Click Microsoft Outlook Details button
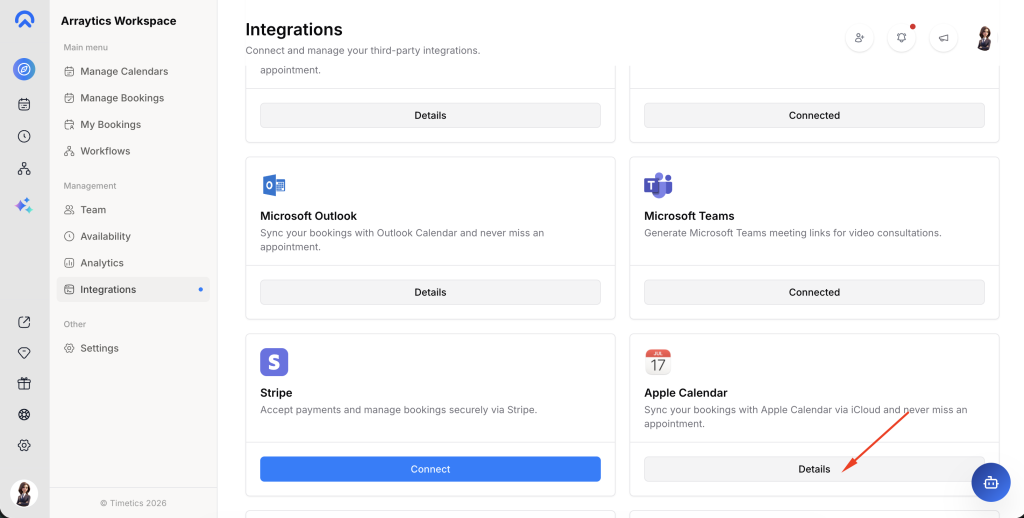This screenshot has height=518, width=1024. (430, 292)
